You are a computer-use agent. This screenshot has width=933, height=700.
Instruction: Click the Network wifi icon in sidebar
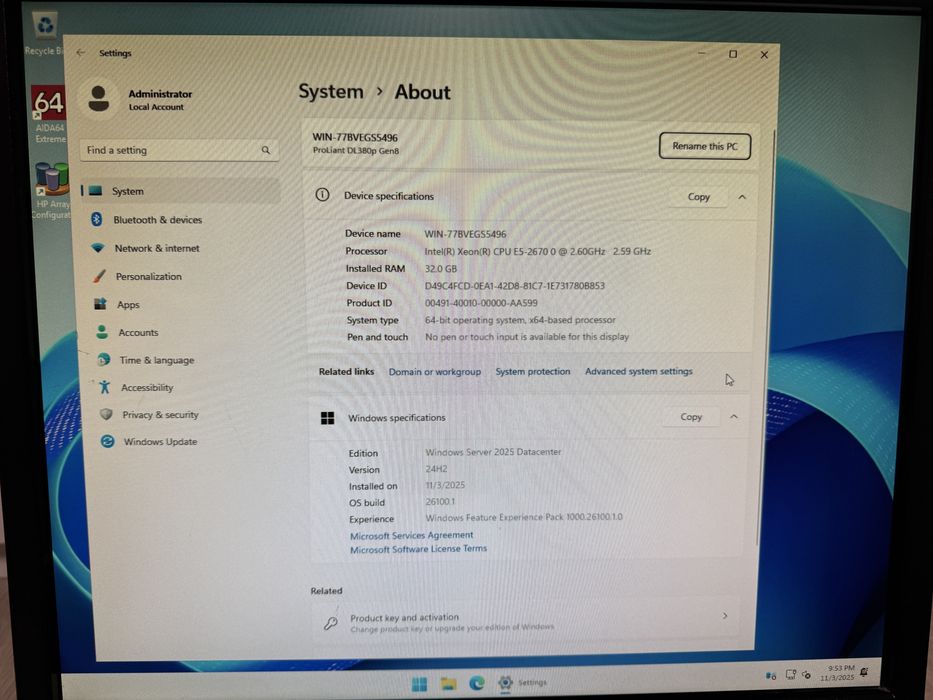pos(98,248)
